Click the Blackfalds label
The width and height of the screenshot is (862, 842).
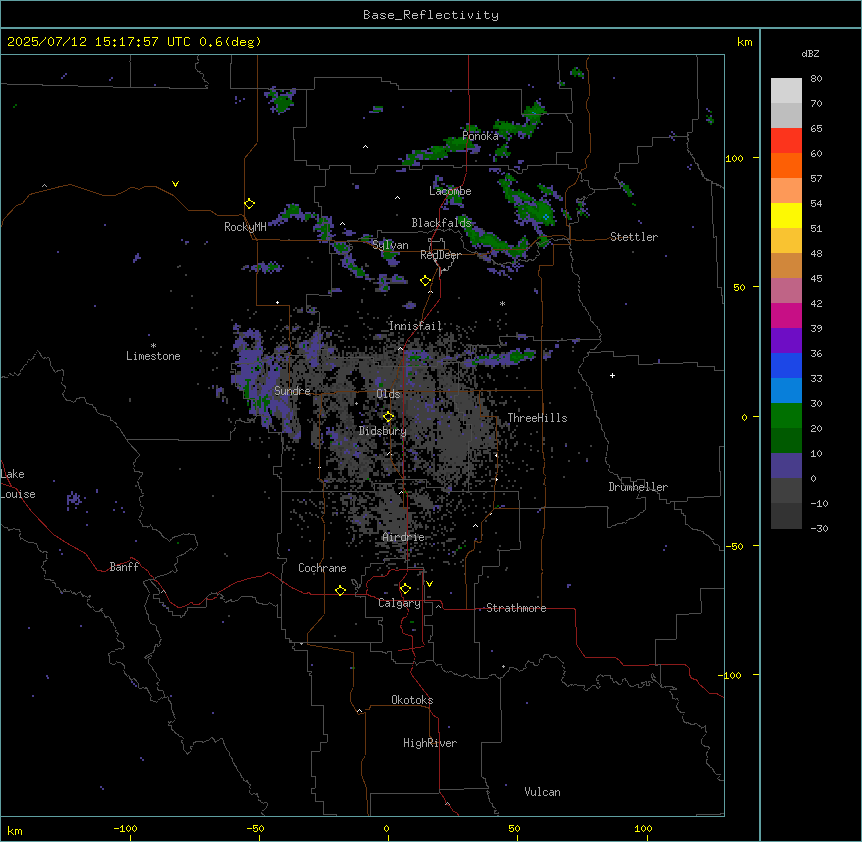click(441, 223)
